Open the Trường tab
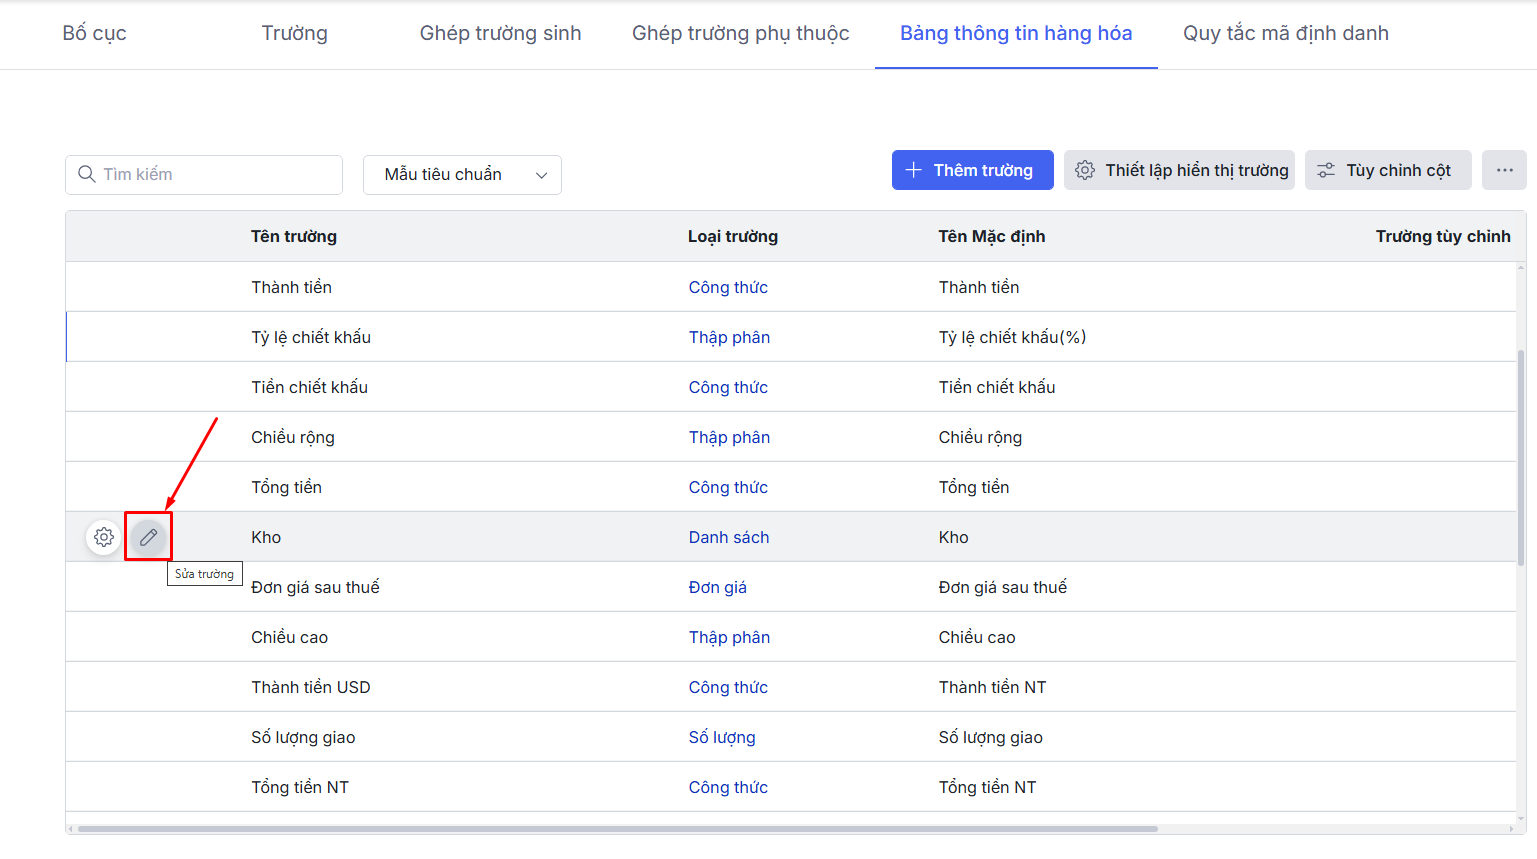The width and height of the screenshot is (1537, 859). coord(294,33)
